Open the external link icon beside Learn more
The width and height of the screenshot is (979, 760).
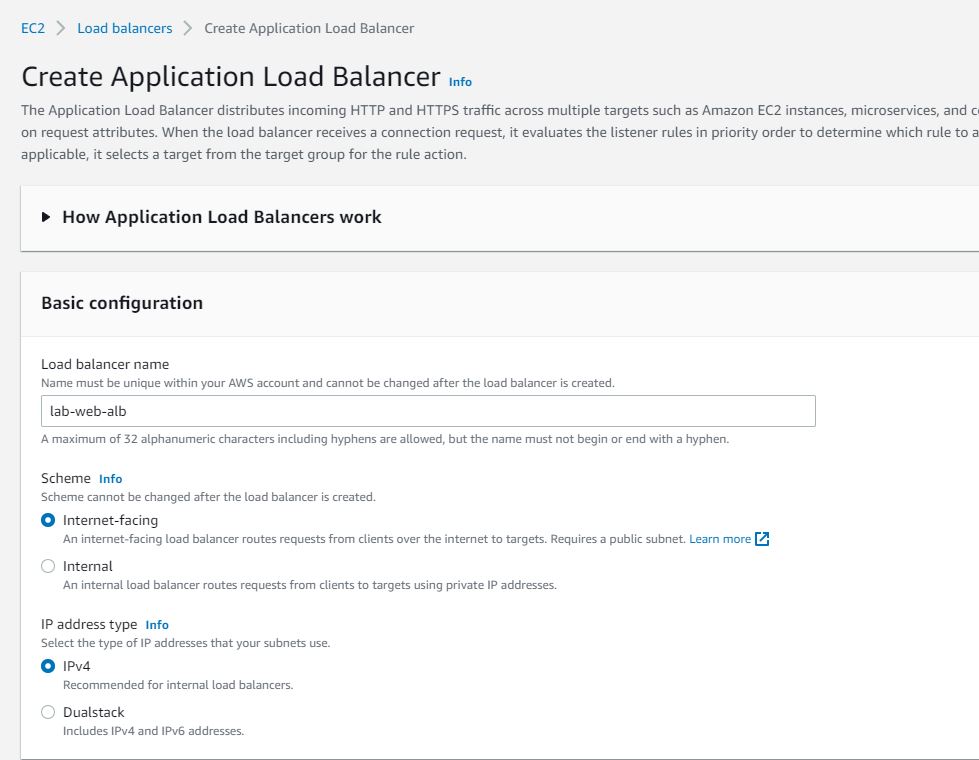762,539
